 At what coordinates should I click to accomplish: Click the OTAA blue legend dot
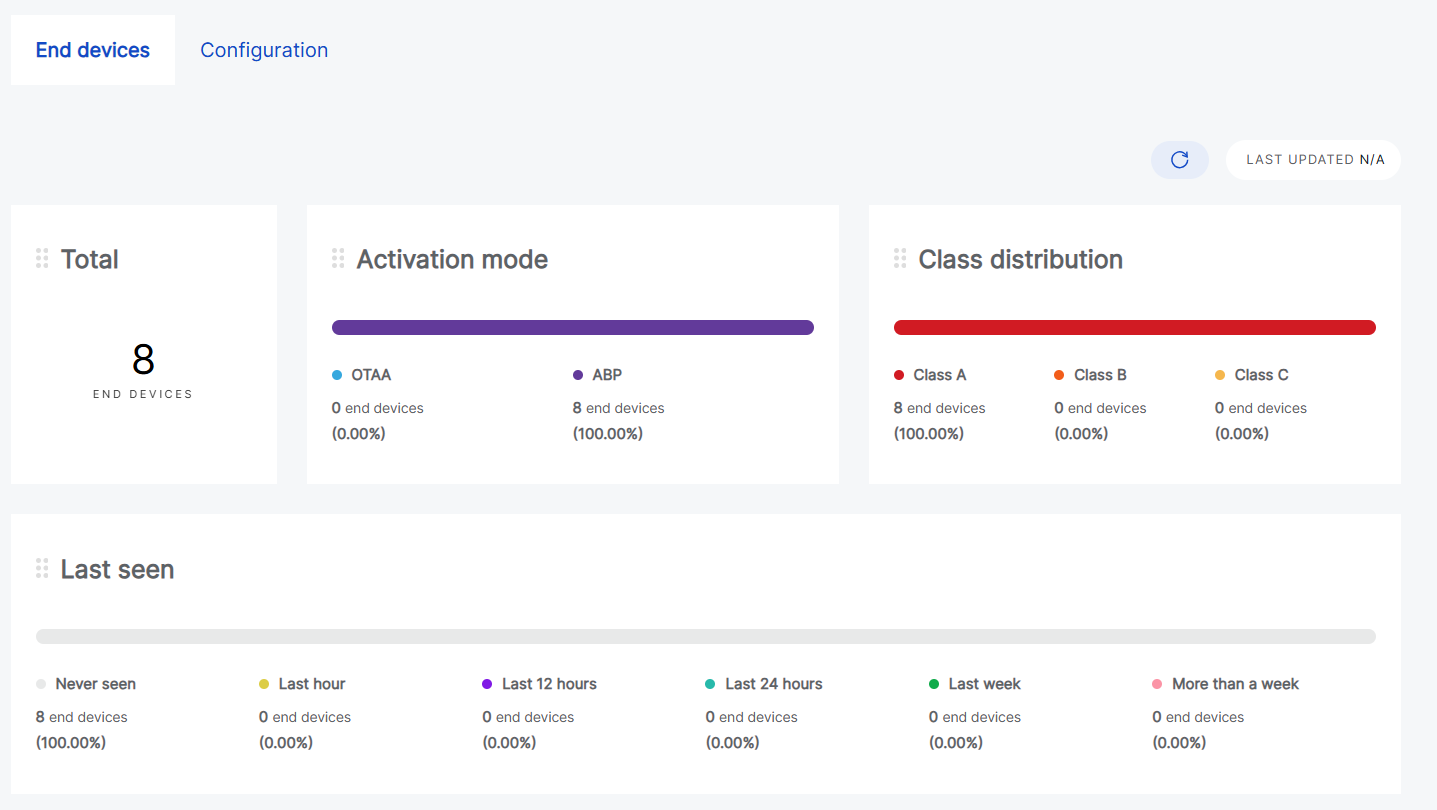337,375
